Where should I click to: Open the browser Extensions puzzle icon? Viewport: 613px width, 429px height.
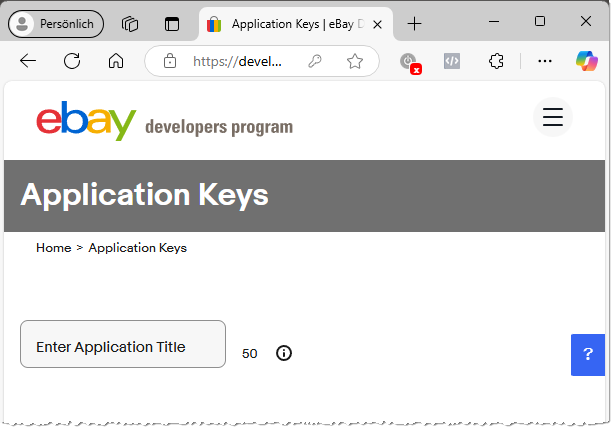(x=496, y=61)
